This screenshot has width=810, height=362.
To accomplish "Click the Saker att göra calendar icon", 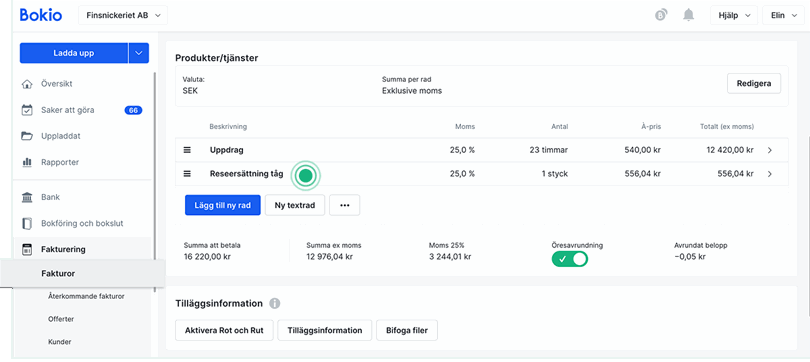I will [27, 110].
